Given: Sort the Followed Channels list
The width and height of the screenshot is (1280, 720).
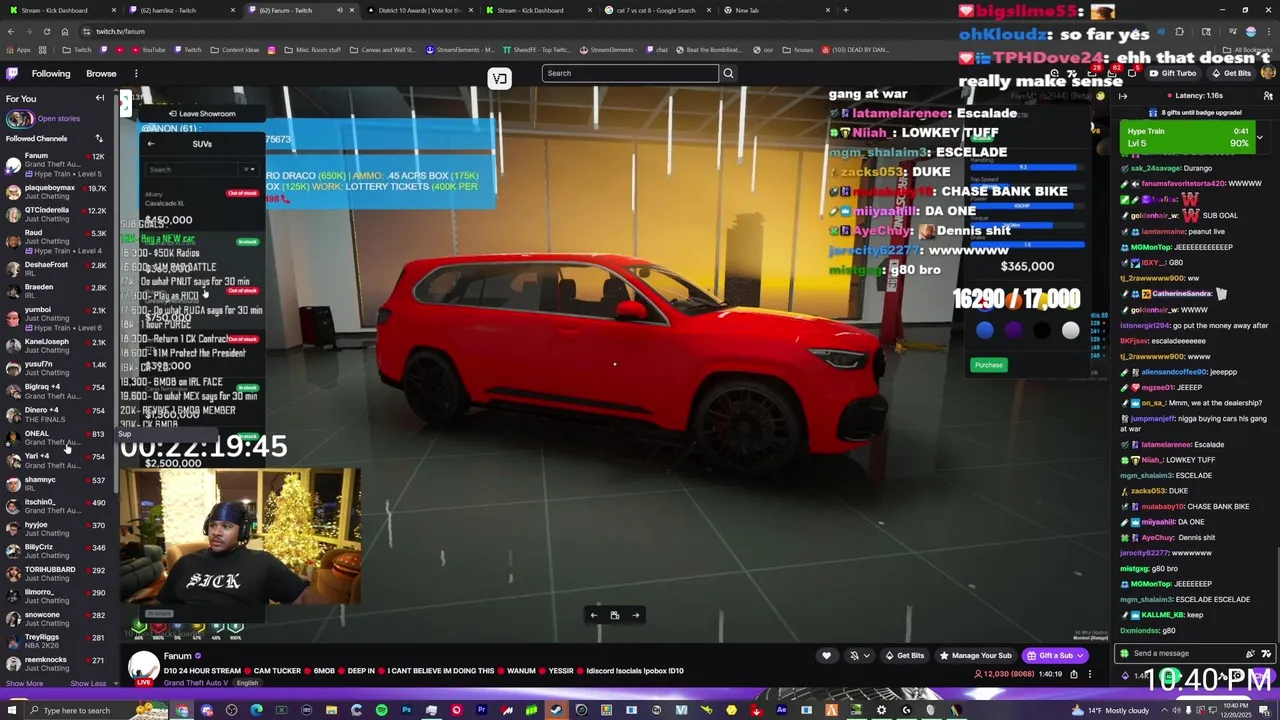Looking at the screenshot, I should tap(99, 138).
